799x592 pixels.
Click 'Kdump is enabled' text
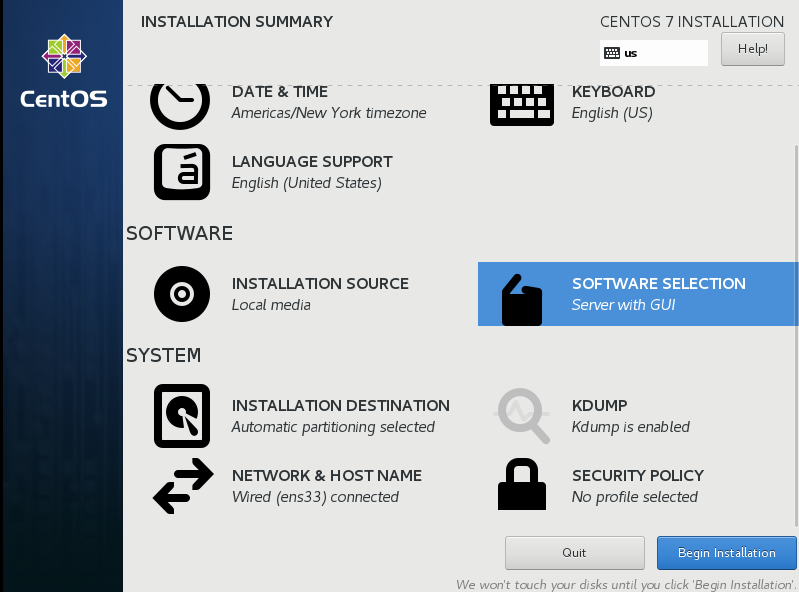[630, 426]
